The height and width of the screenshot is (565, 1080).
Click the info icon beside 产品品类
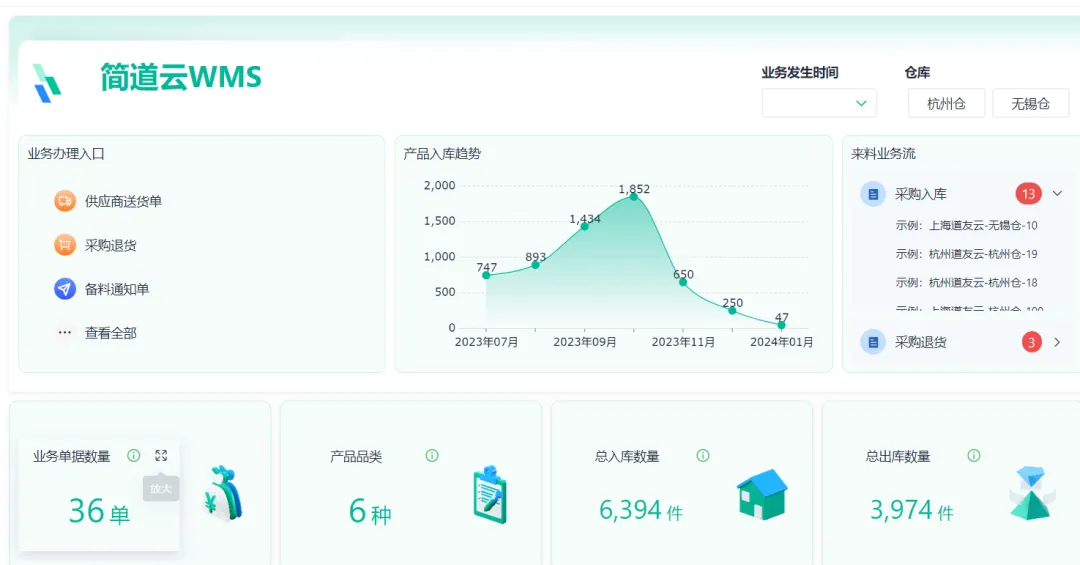pyautogui.click(x=432, y=455)
